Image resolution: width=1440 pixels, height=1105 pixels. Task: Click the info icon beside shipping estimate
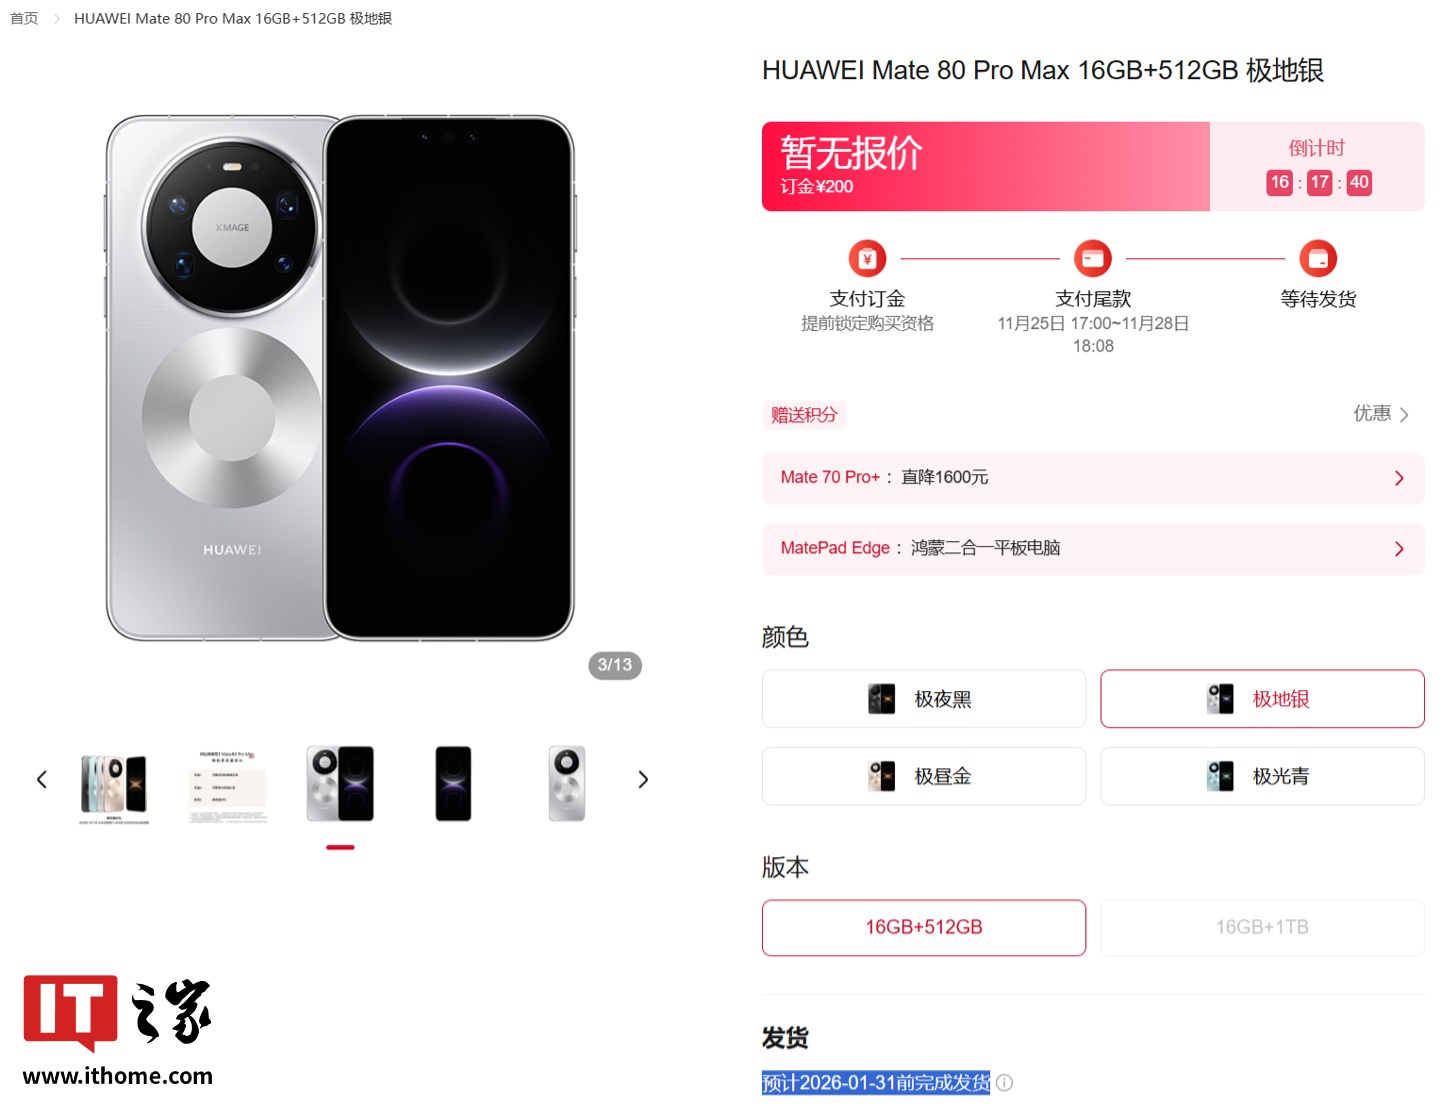click(1005, 1083)
